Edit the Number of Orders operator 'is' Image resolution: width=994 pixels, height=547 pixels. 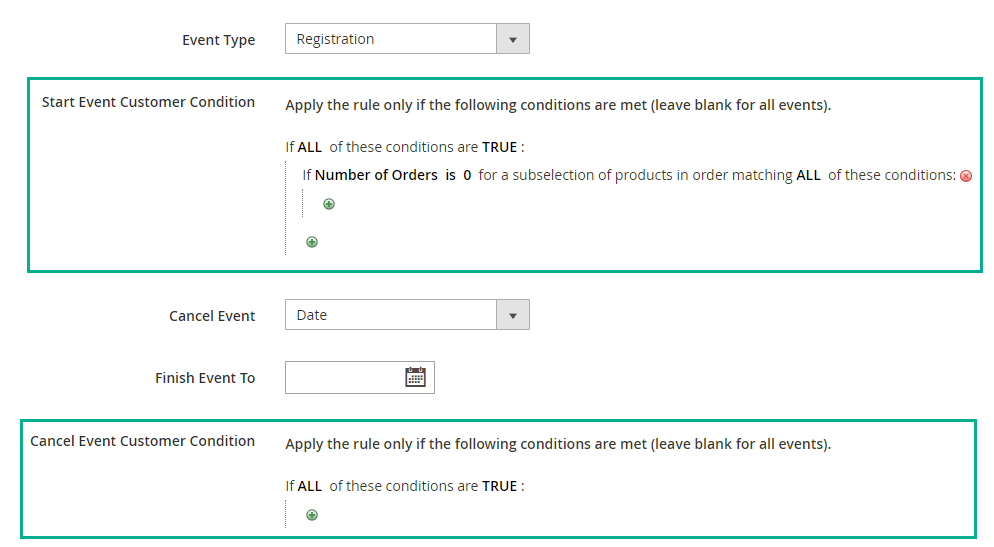[450, 175]
